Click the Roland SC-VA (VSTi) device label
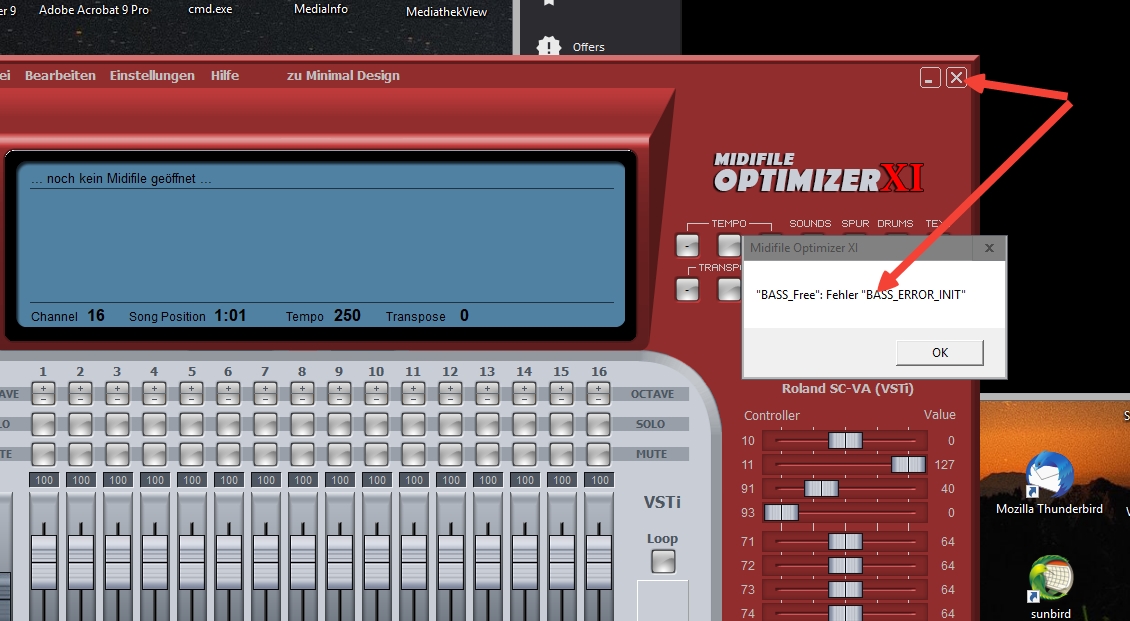The height and width of the screenshot is (621, 1130). 848,388
